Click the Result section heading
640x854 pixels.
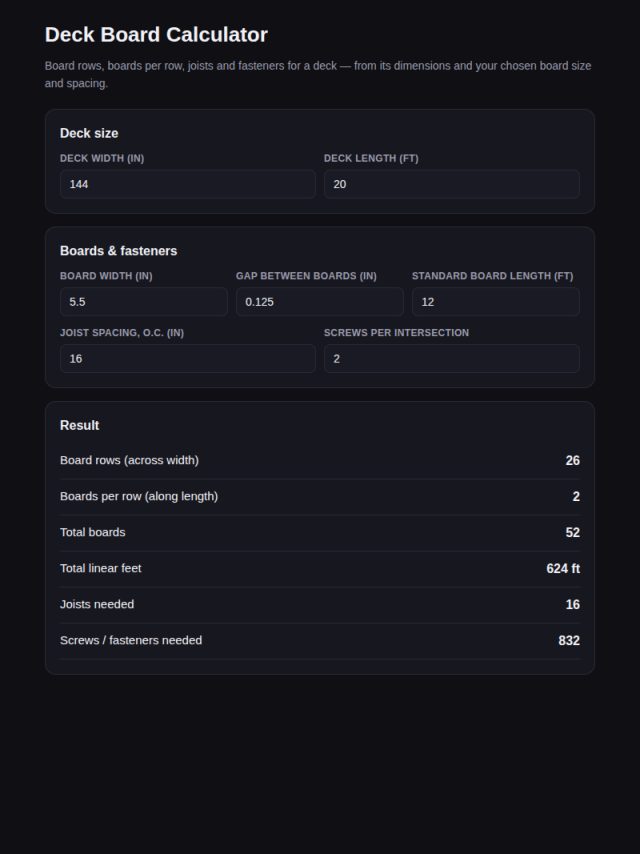coord(80,425)
